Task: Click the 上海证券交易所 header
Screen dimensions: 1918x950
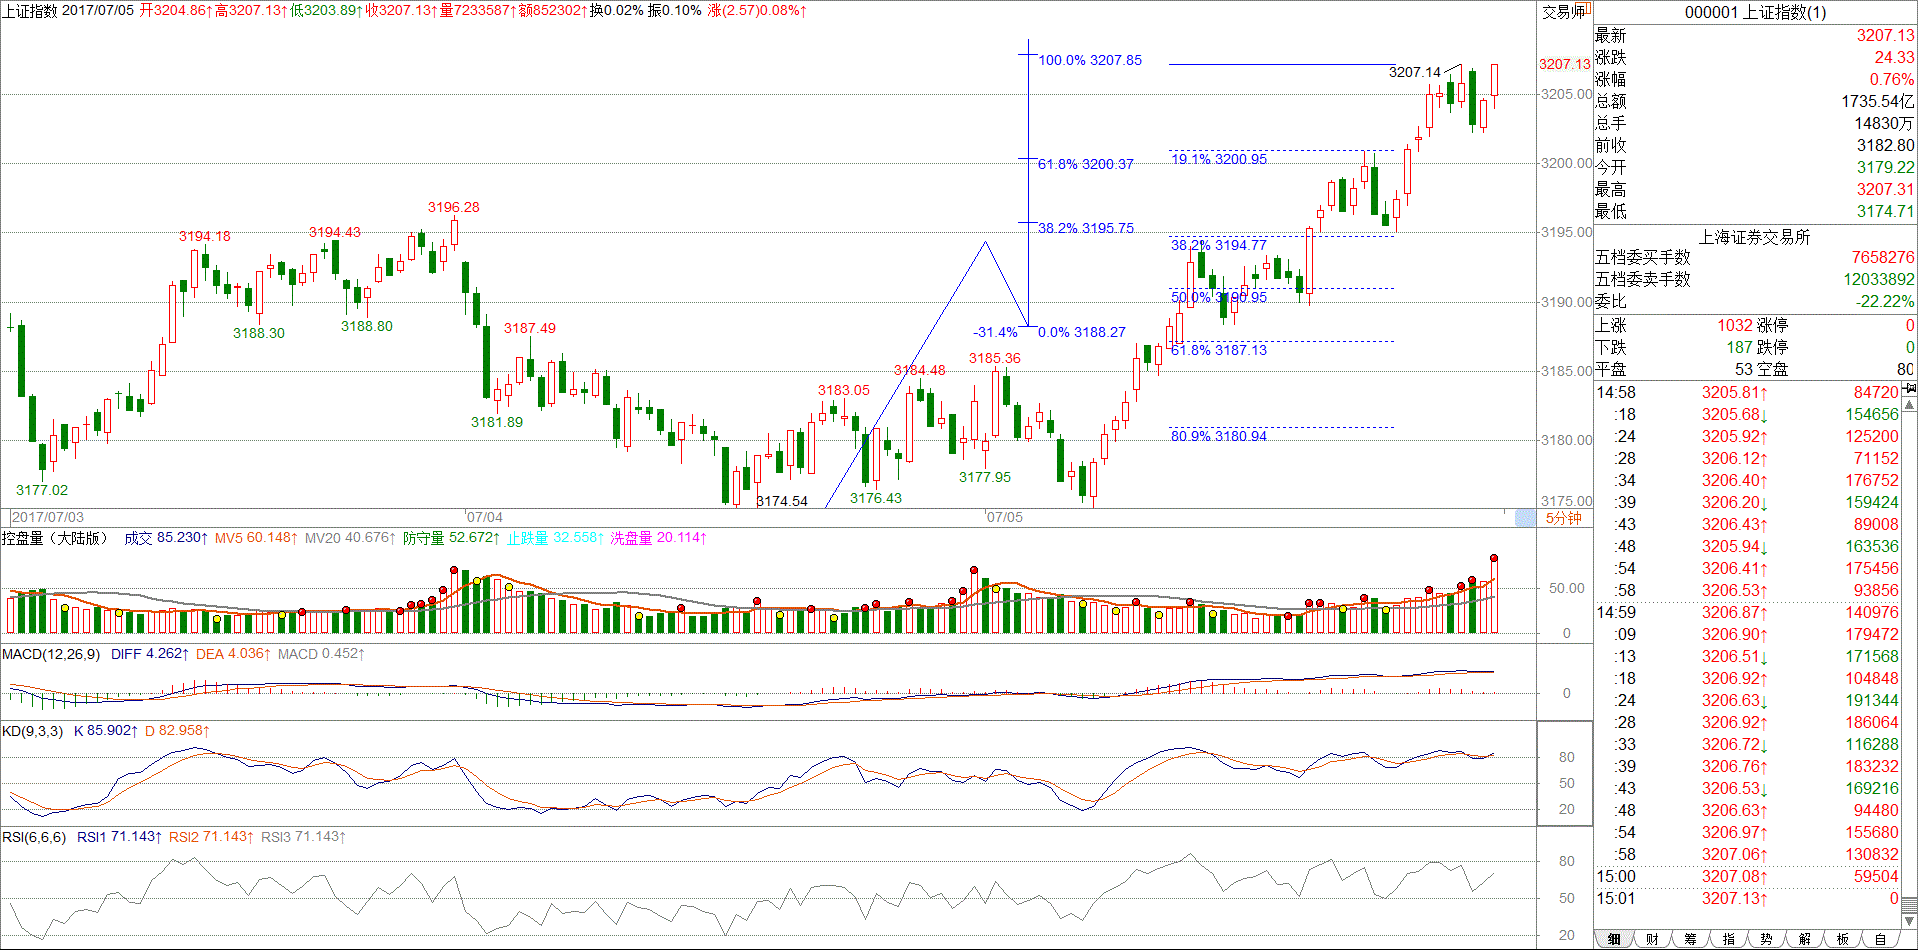Action: (x=1755, y=237)
